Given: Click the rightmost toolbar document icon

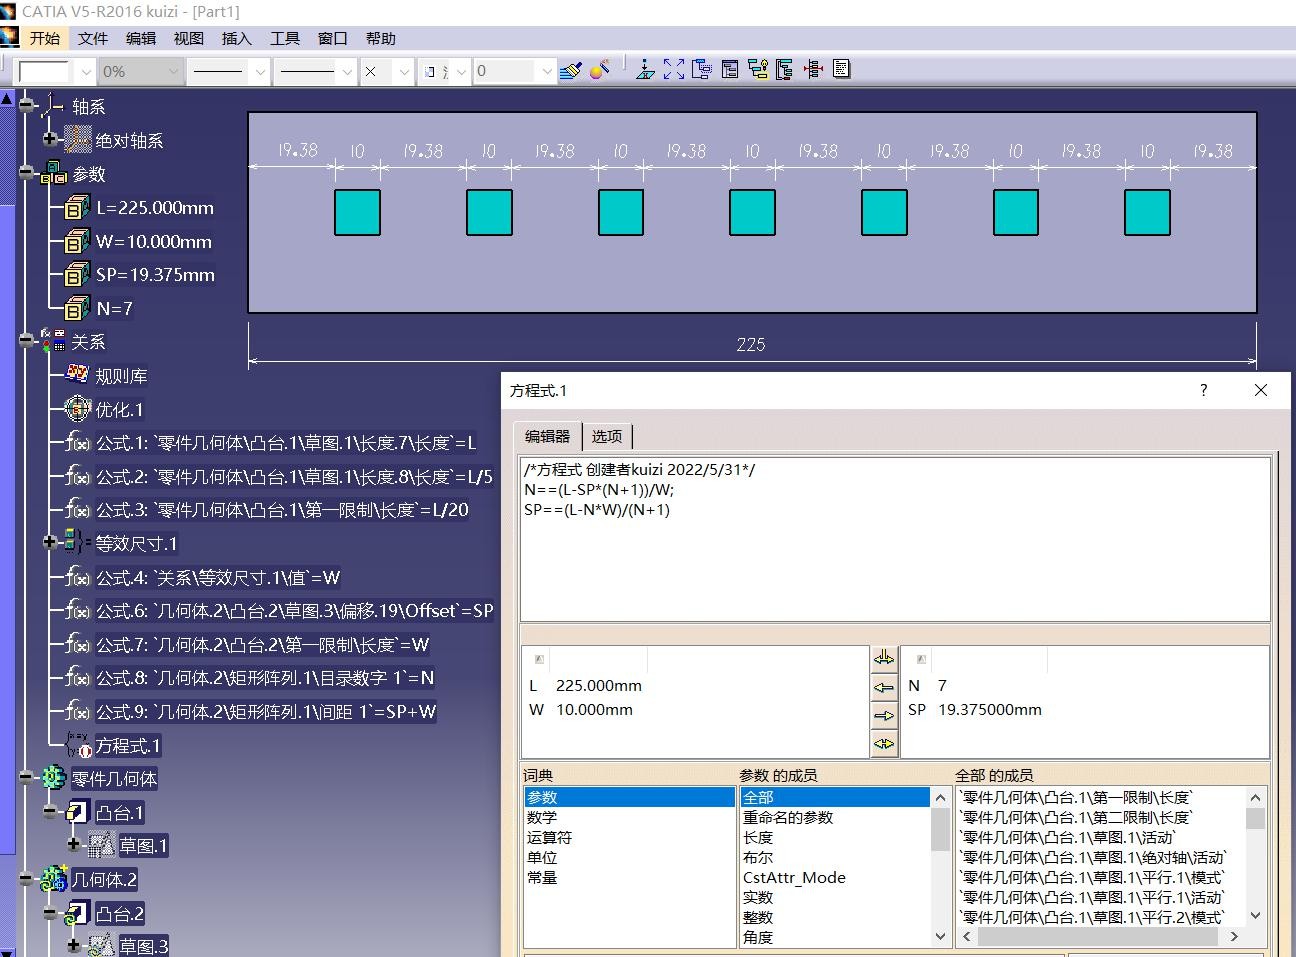Looking at the screenshot, I should tap(841, 70).
